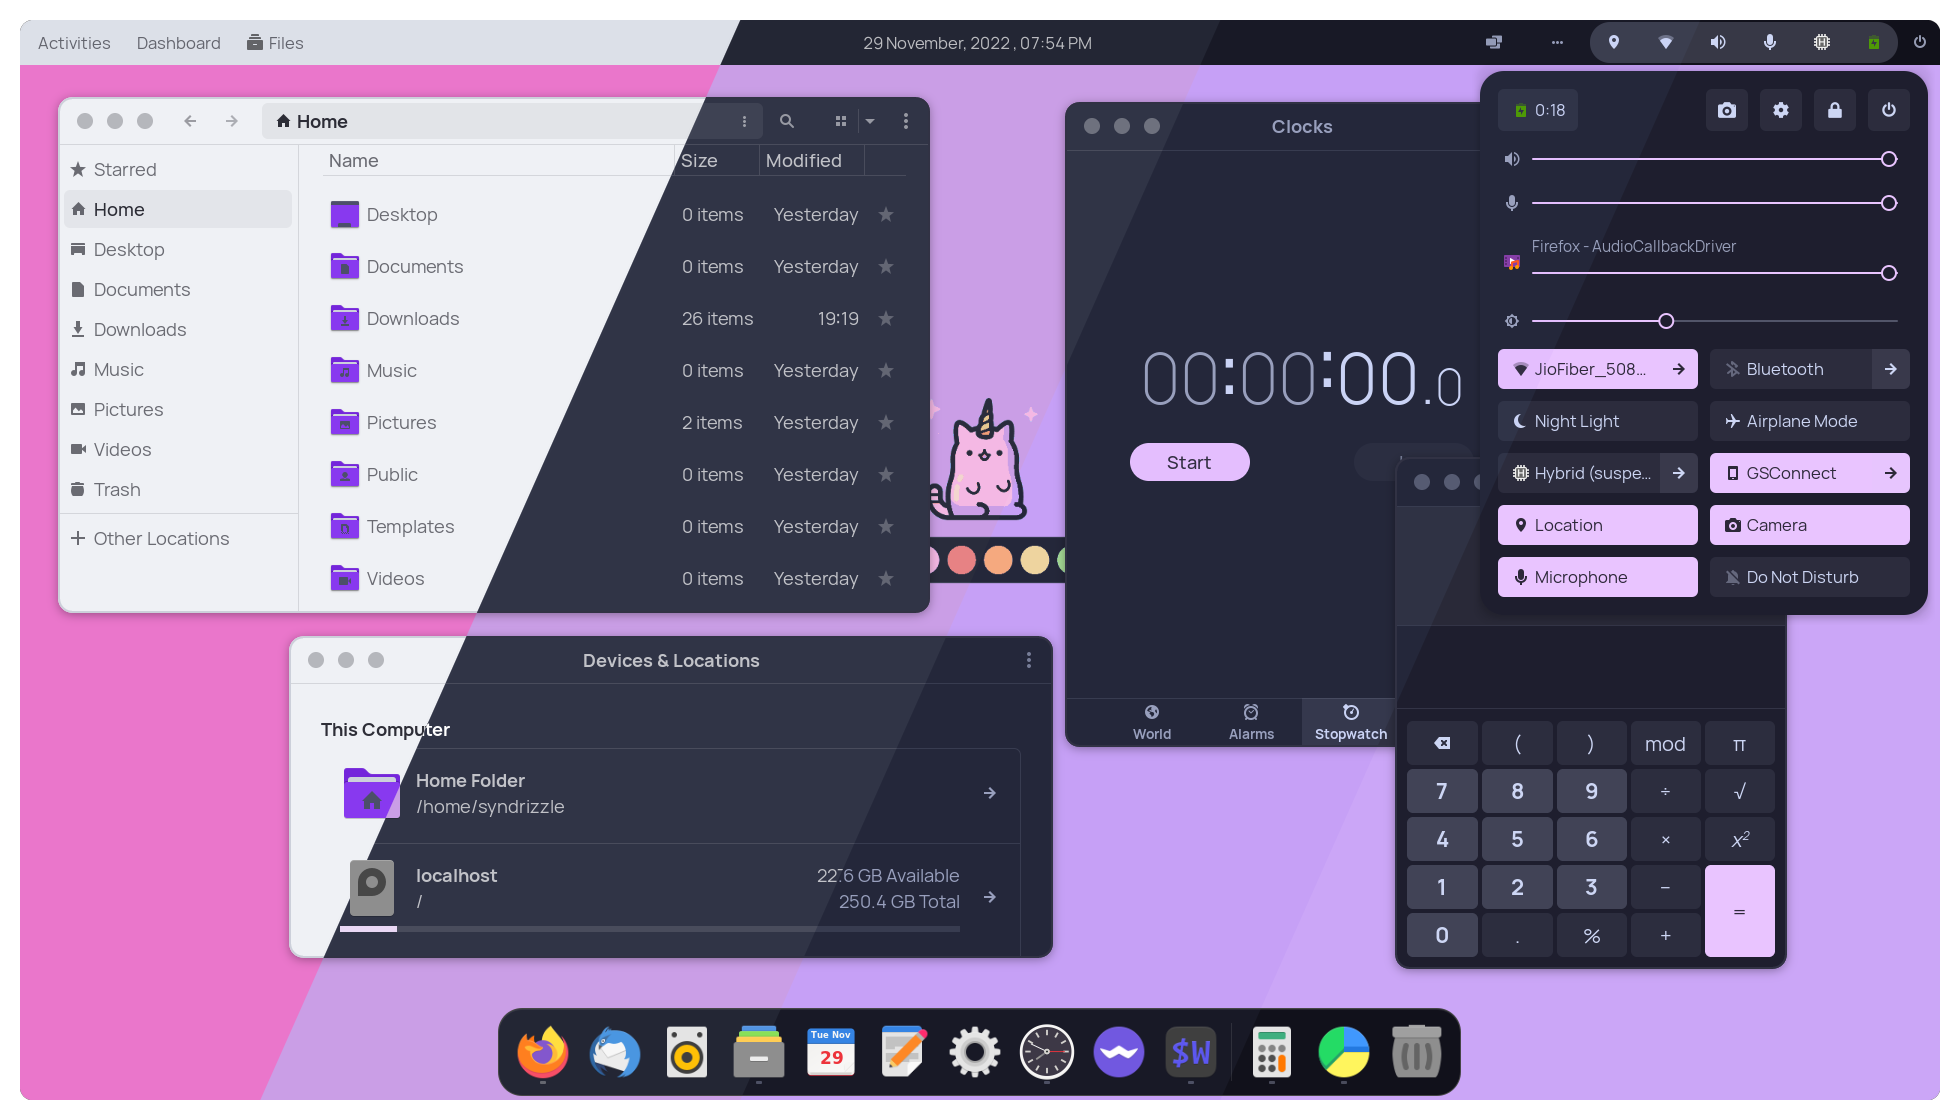Open Firefox from the dock

point(543,1053)
